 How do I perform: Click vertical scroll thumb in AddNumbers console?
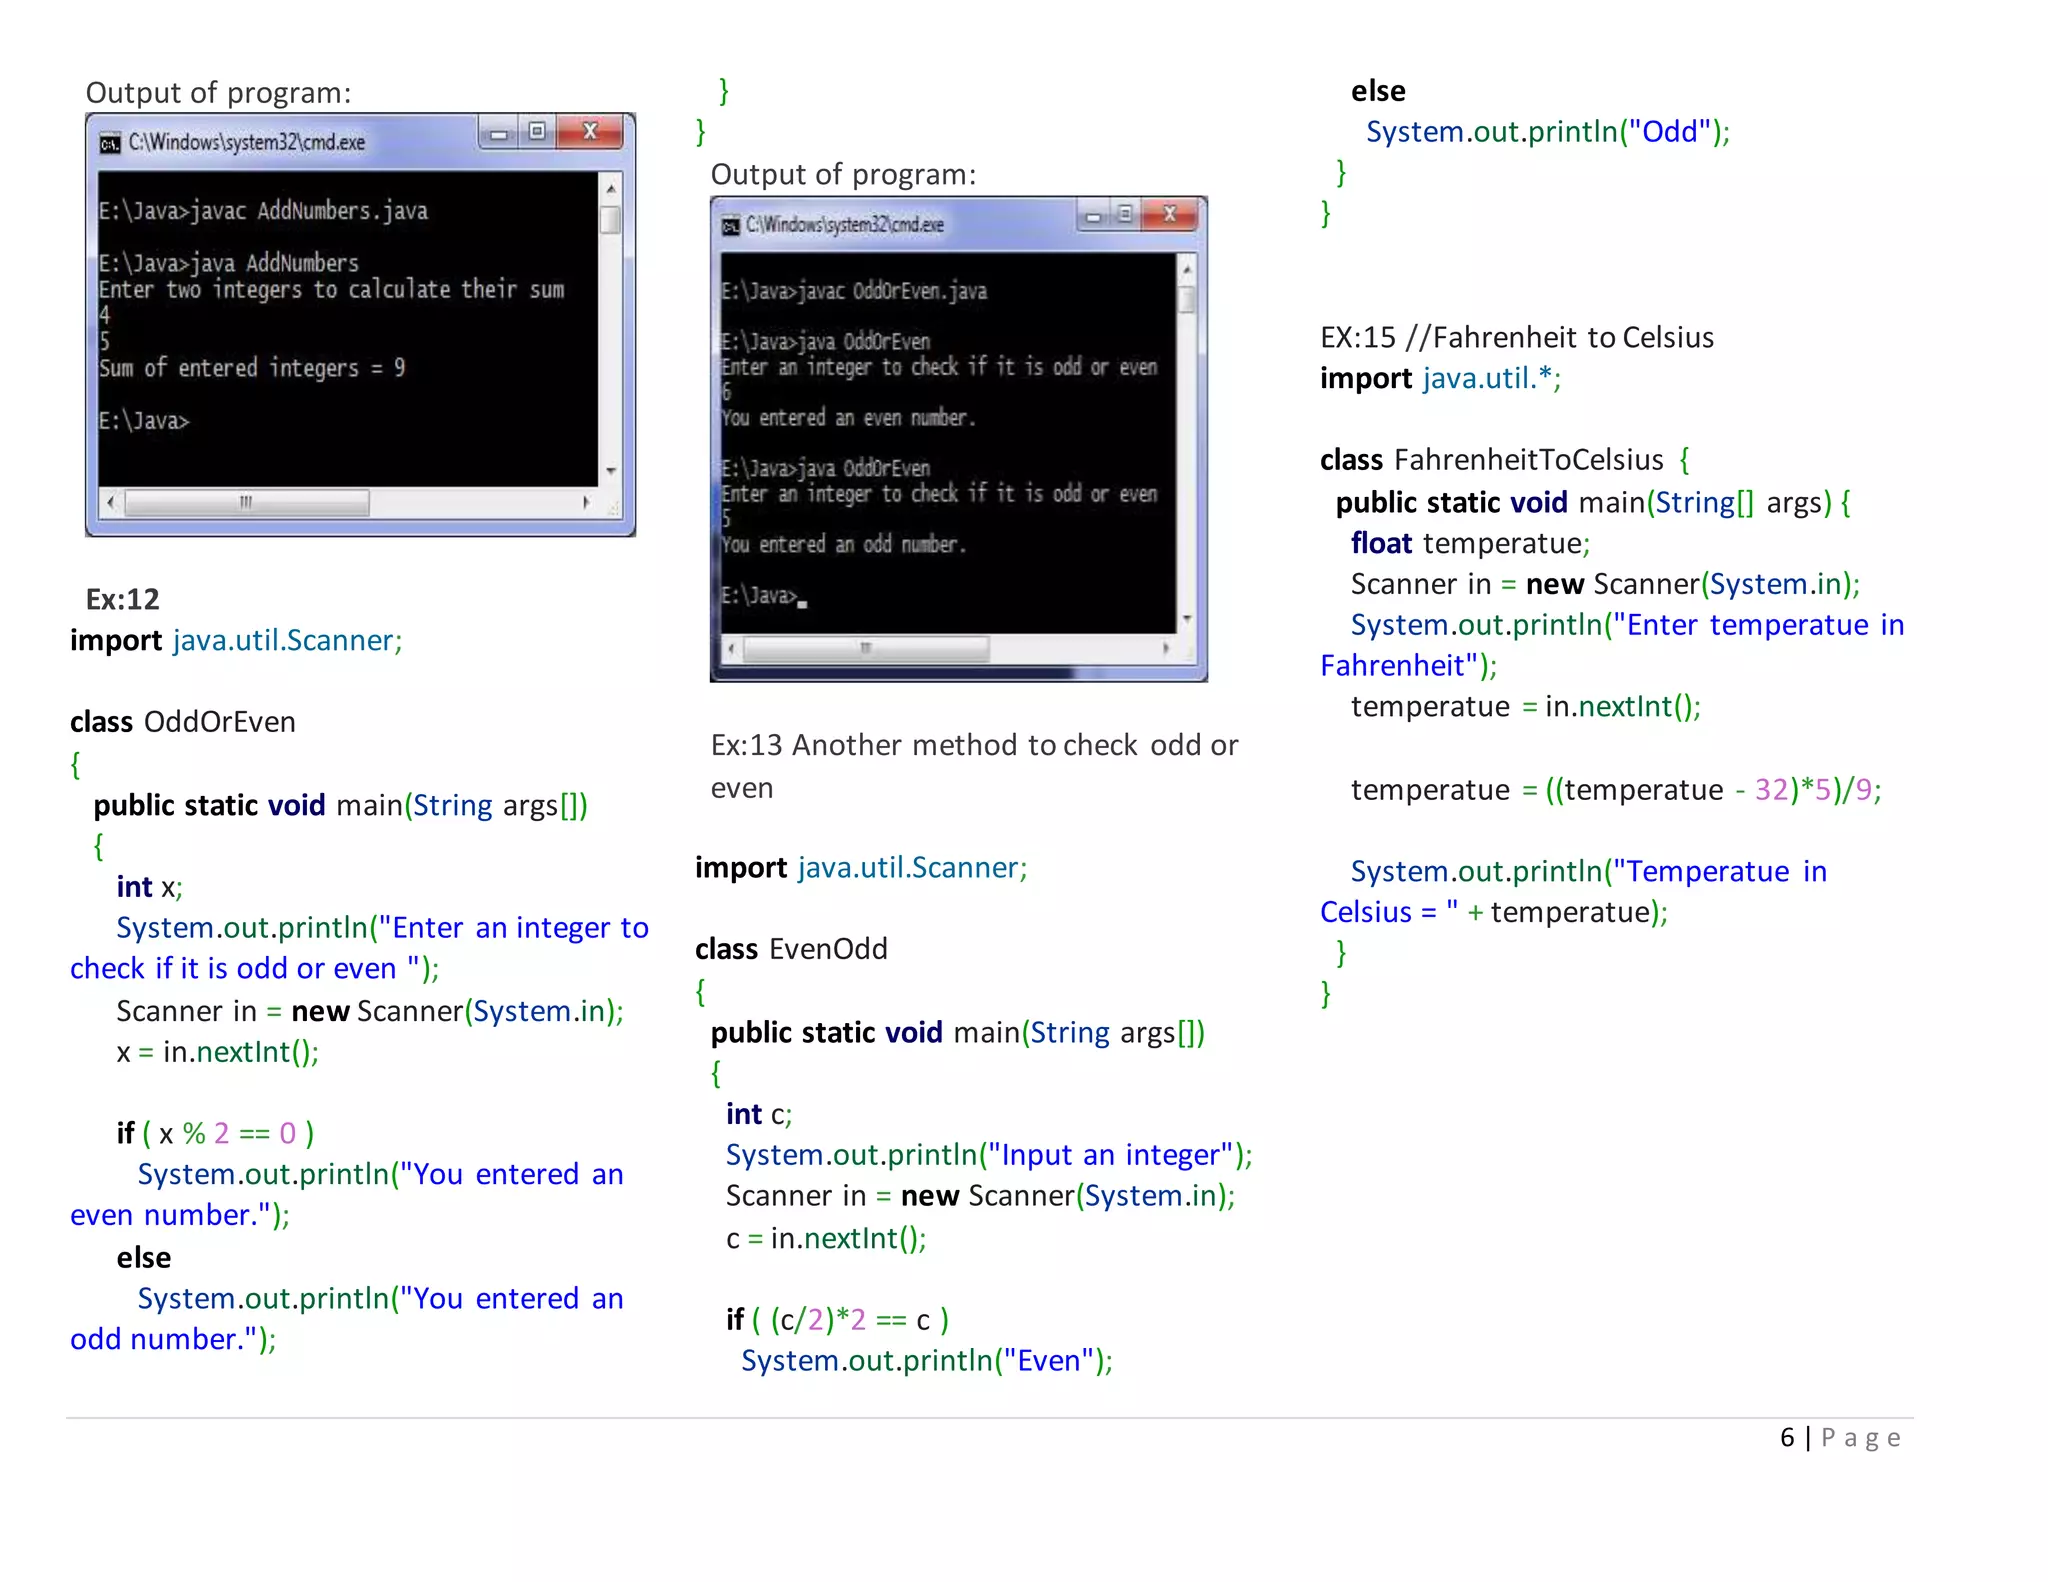pos(610,219)
